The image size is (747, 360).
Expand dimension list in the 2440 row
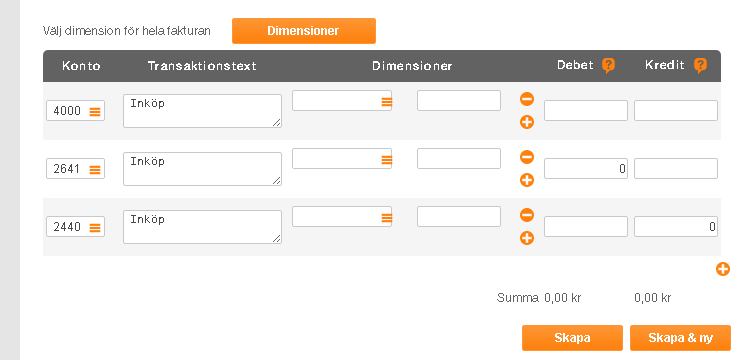[x=386, y=218]
